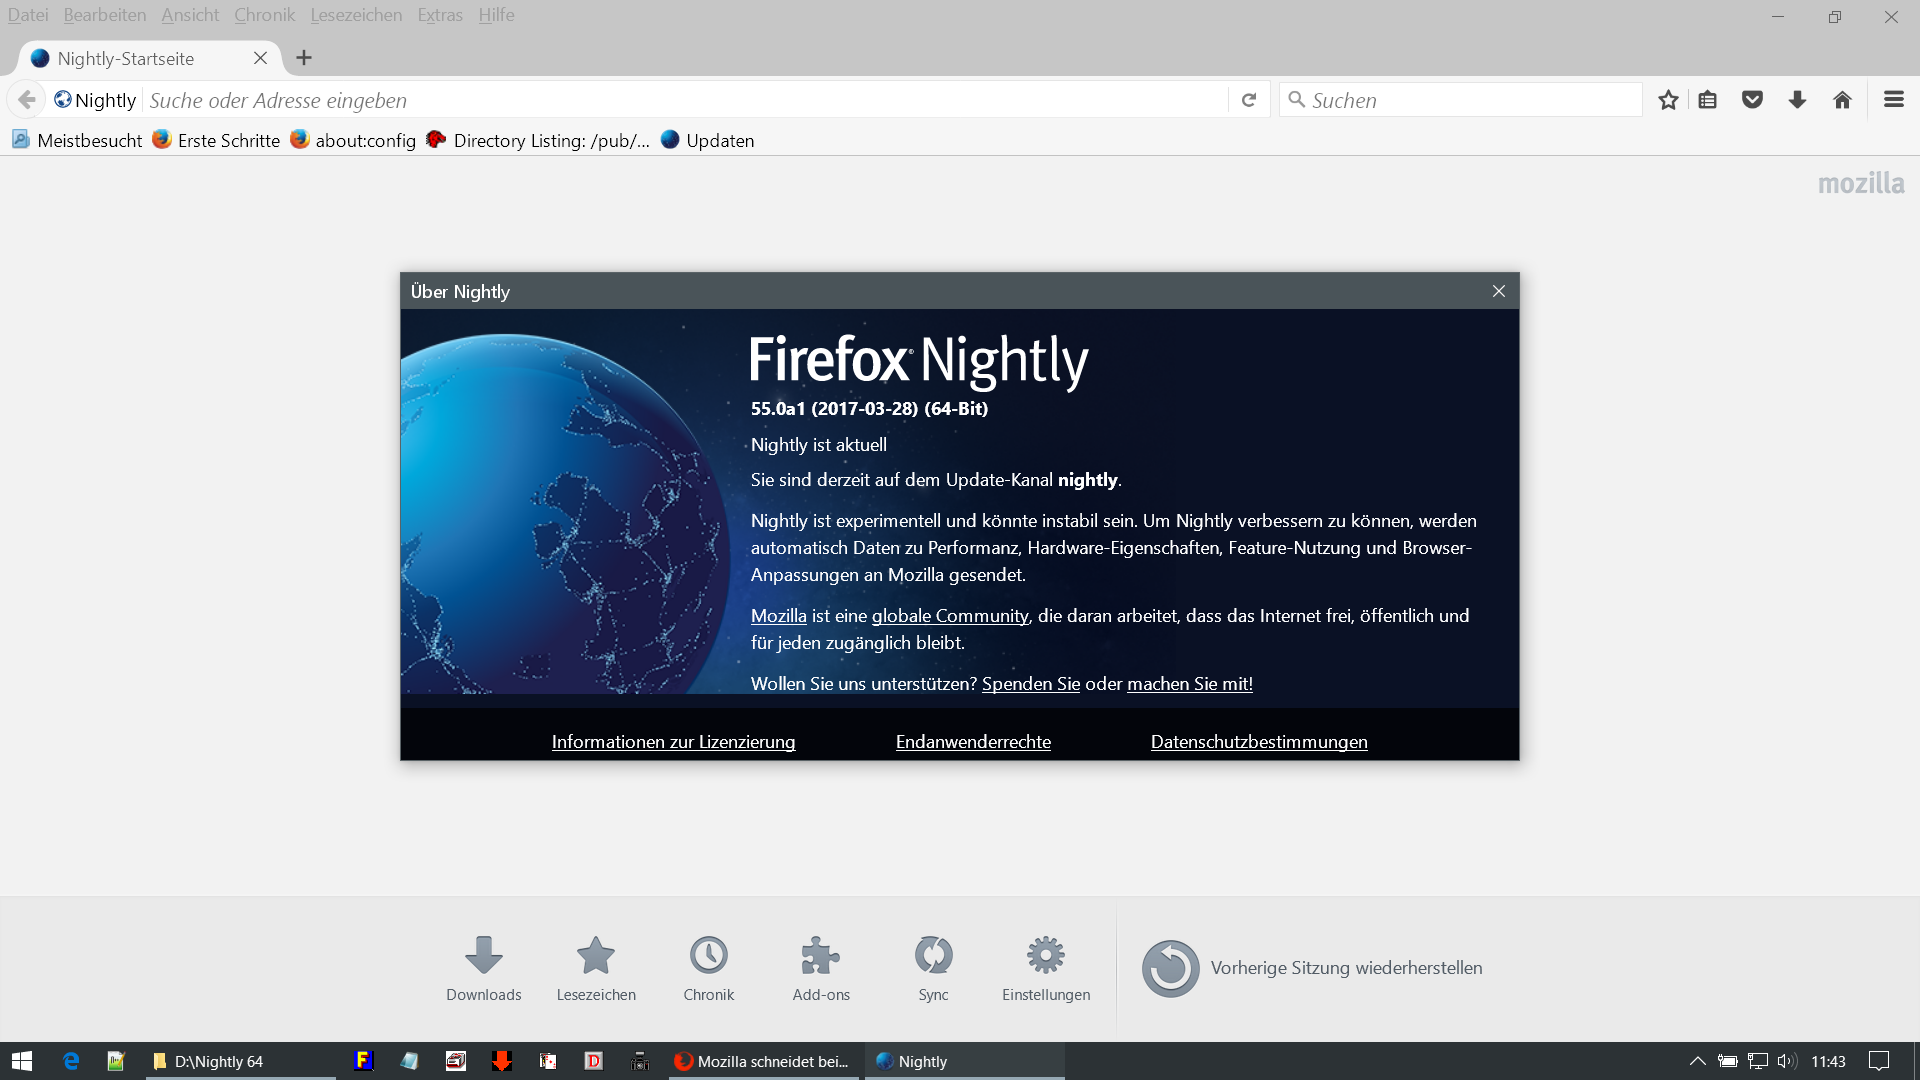Click Vorherige Sitzung wiederherstellen button

[x=1312, y=968]
